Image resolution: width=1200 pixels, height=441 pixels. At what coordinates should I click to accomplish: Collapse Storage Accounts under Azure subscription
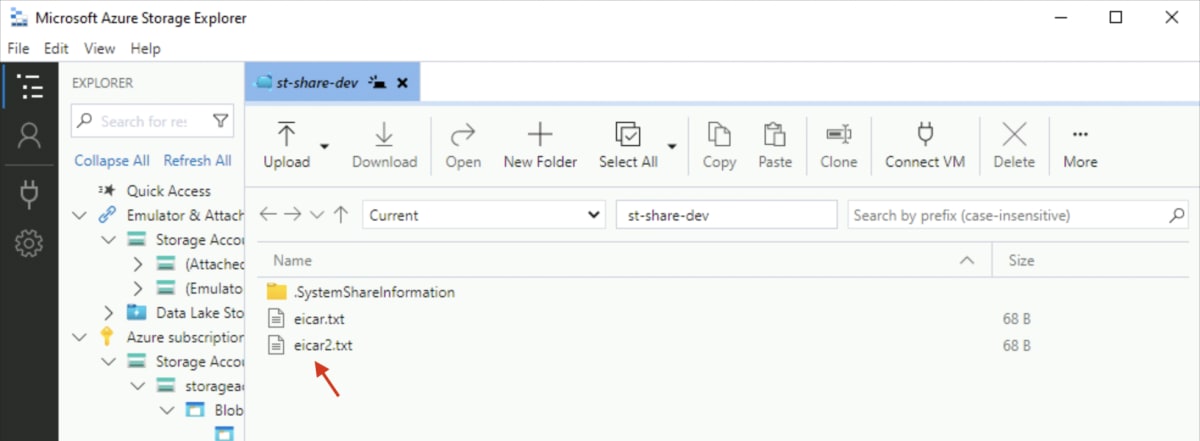coord(109,361)
